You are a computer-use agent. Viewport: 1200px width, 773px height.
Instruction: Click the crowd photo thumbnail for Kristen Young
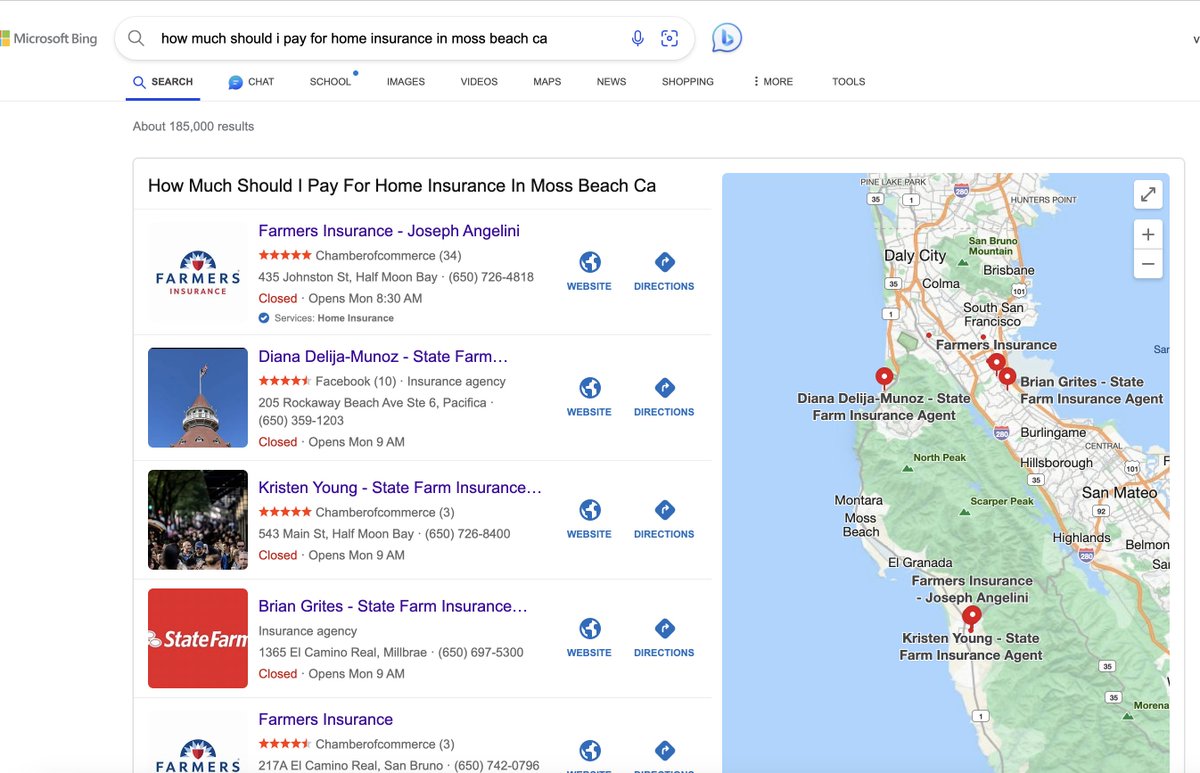pos(197,520)
